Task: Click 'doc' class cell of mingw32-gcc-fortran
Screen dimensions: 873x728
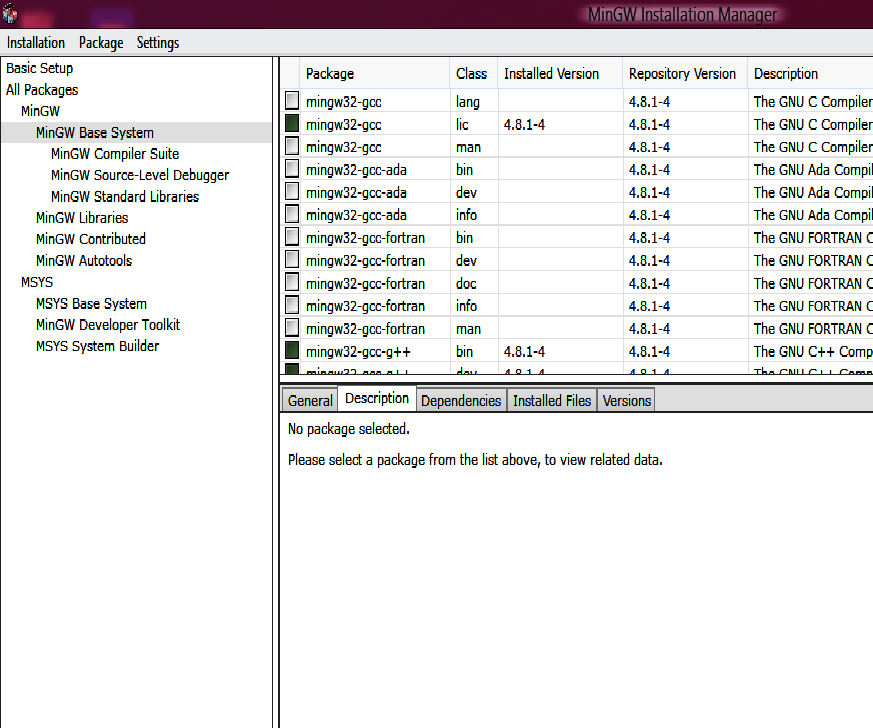Action: 466,284
